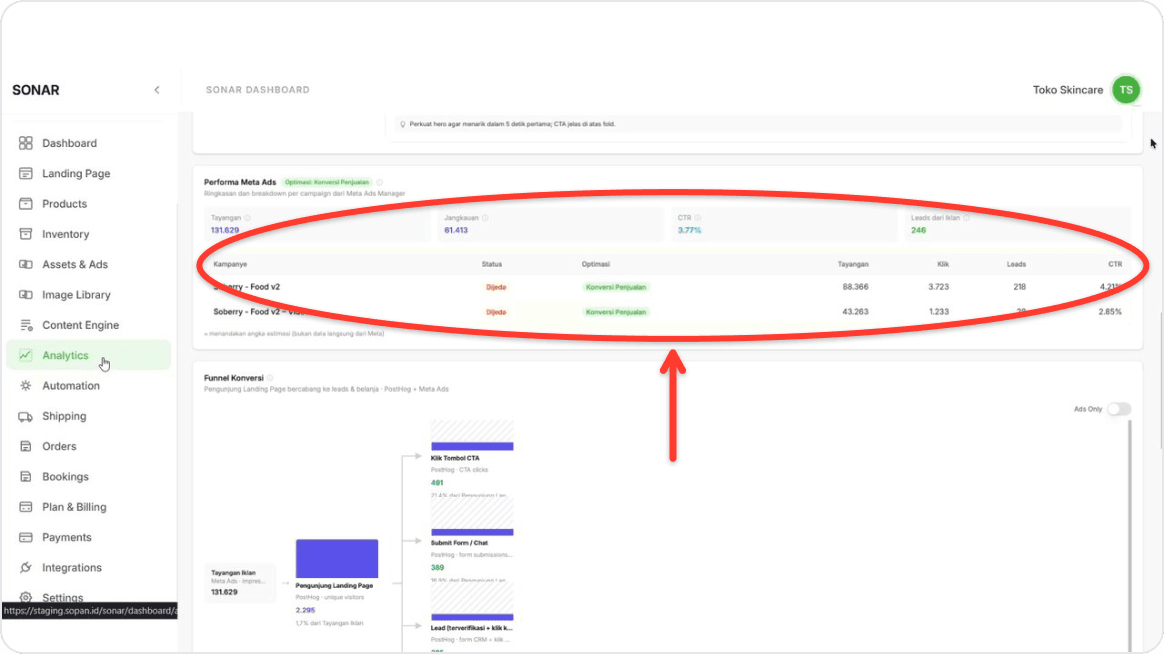Click the Inventory archive icon

click(26, 234)
